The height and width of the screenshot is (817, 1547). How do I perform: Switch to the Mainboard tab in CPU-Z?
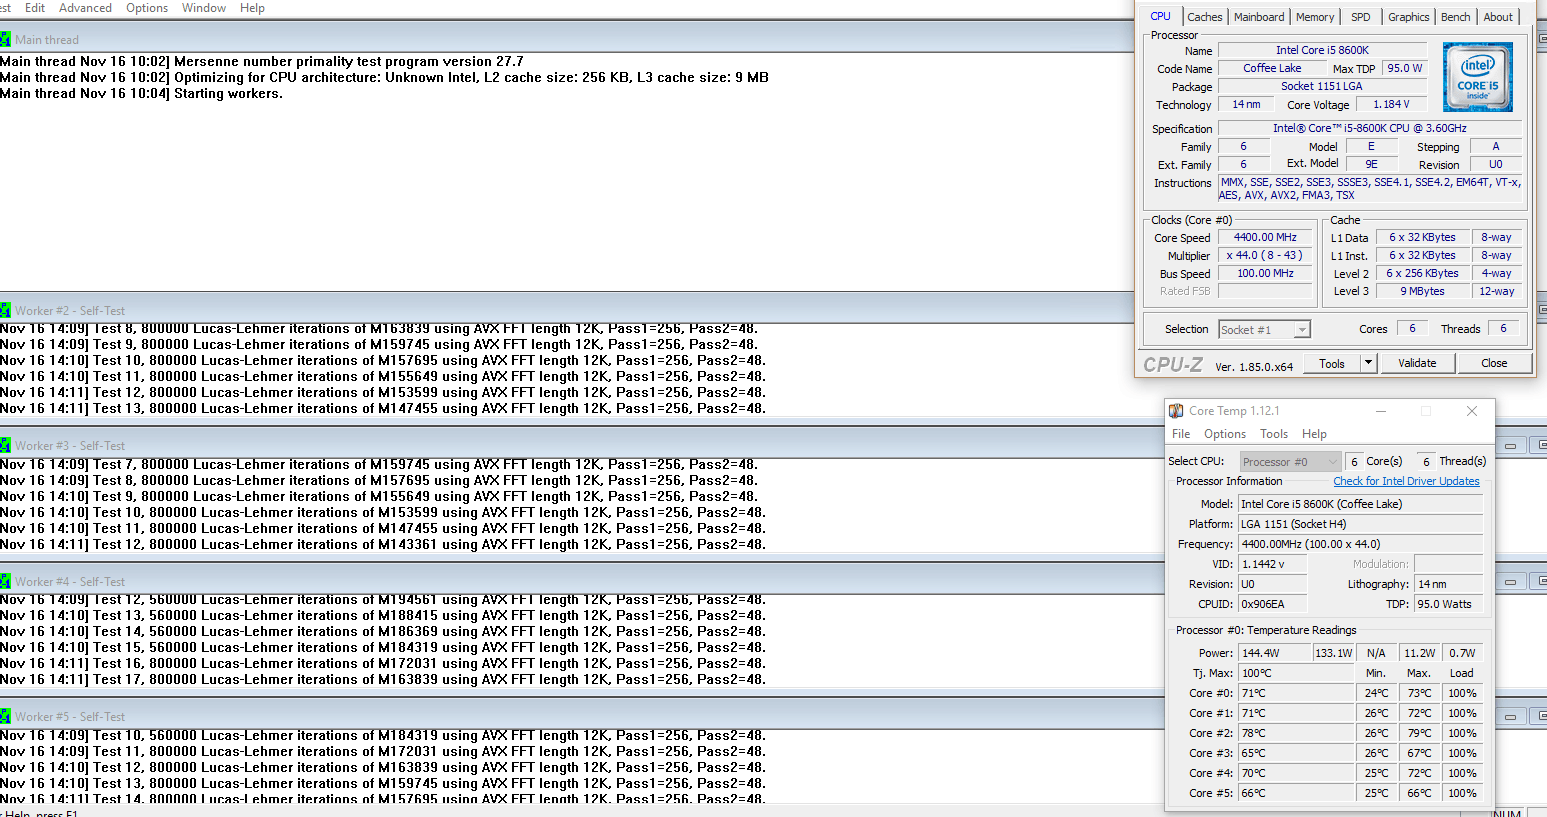click(1259, 17)
